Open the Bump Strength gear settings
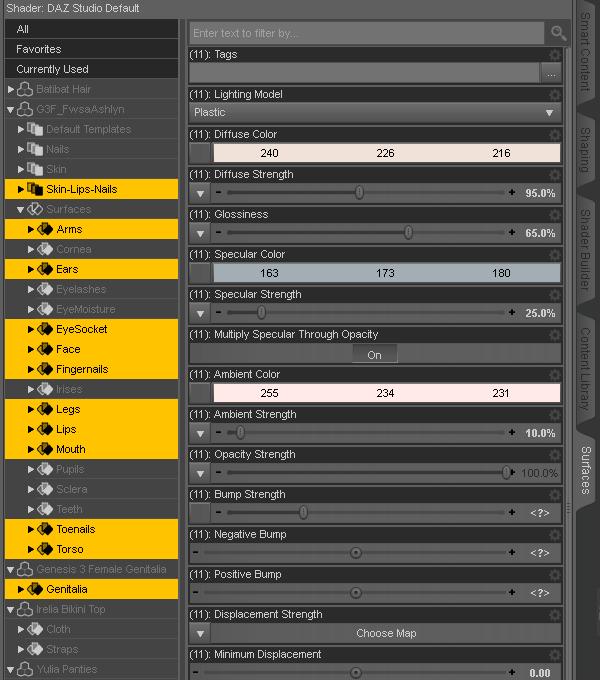 (554, 495)
